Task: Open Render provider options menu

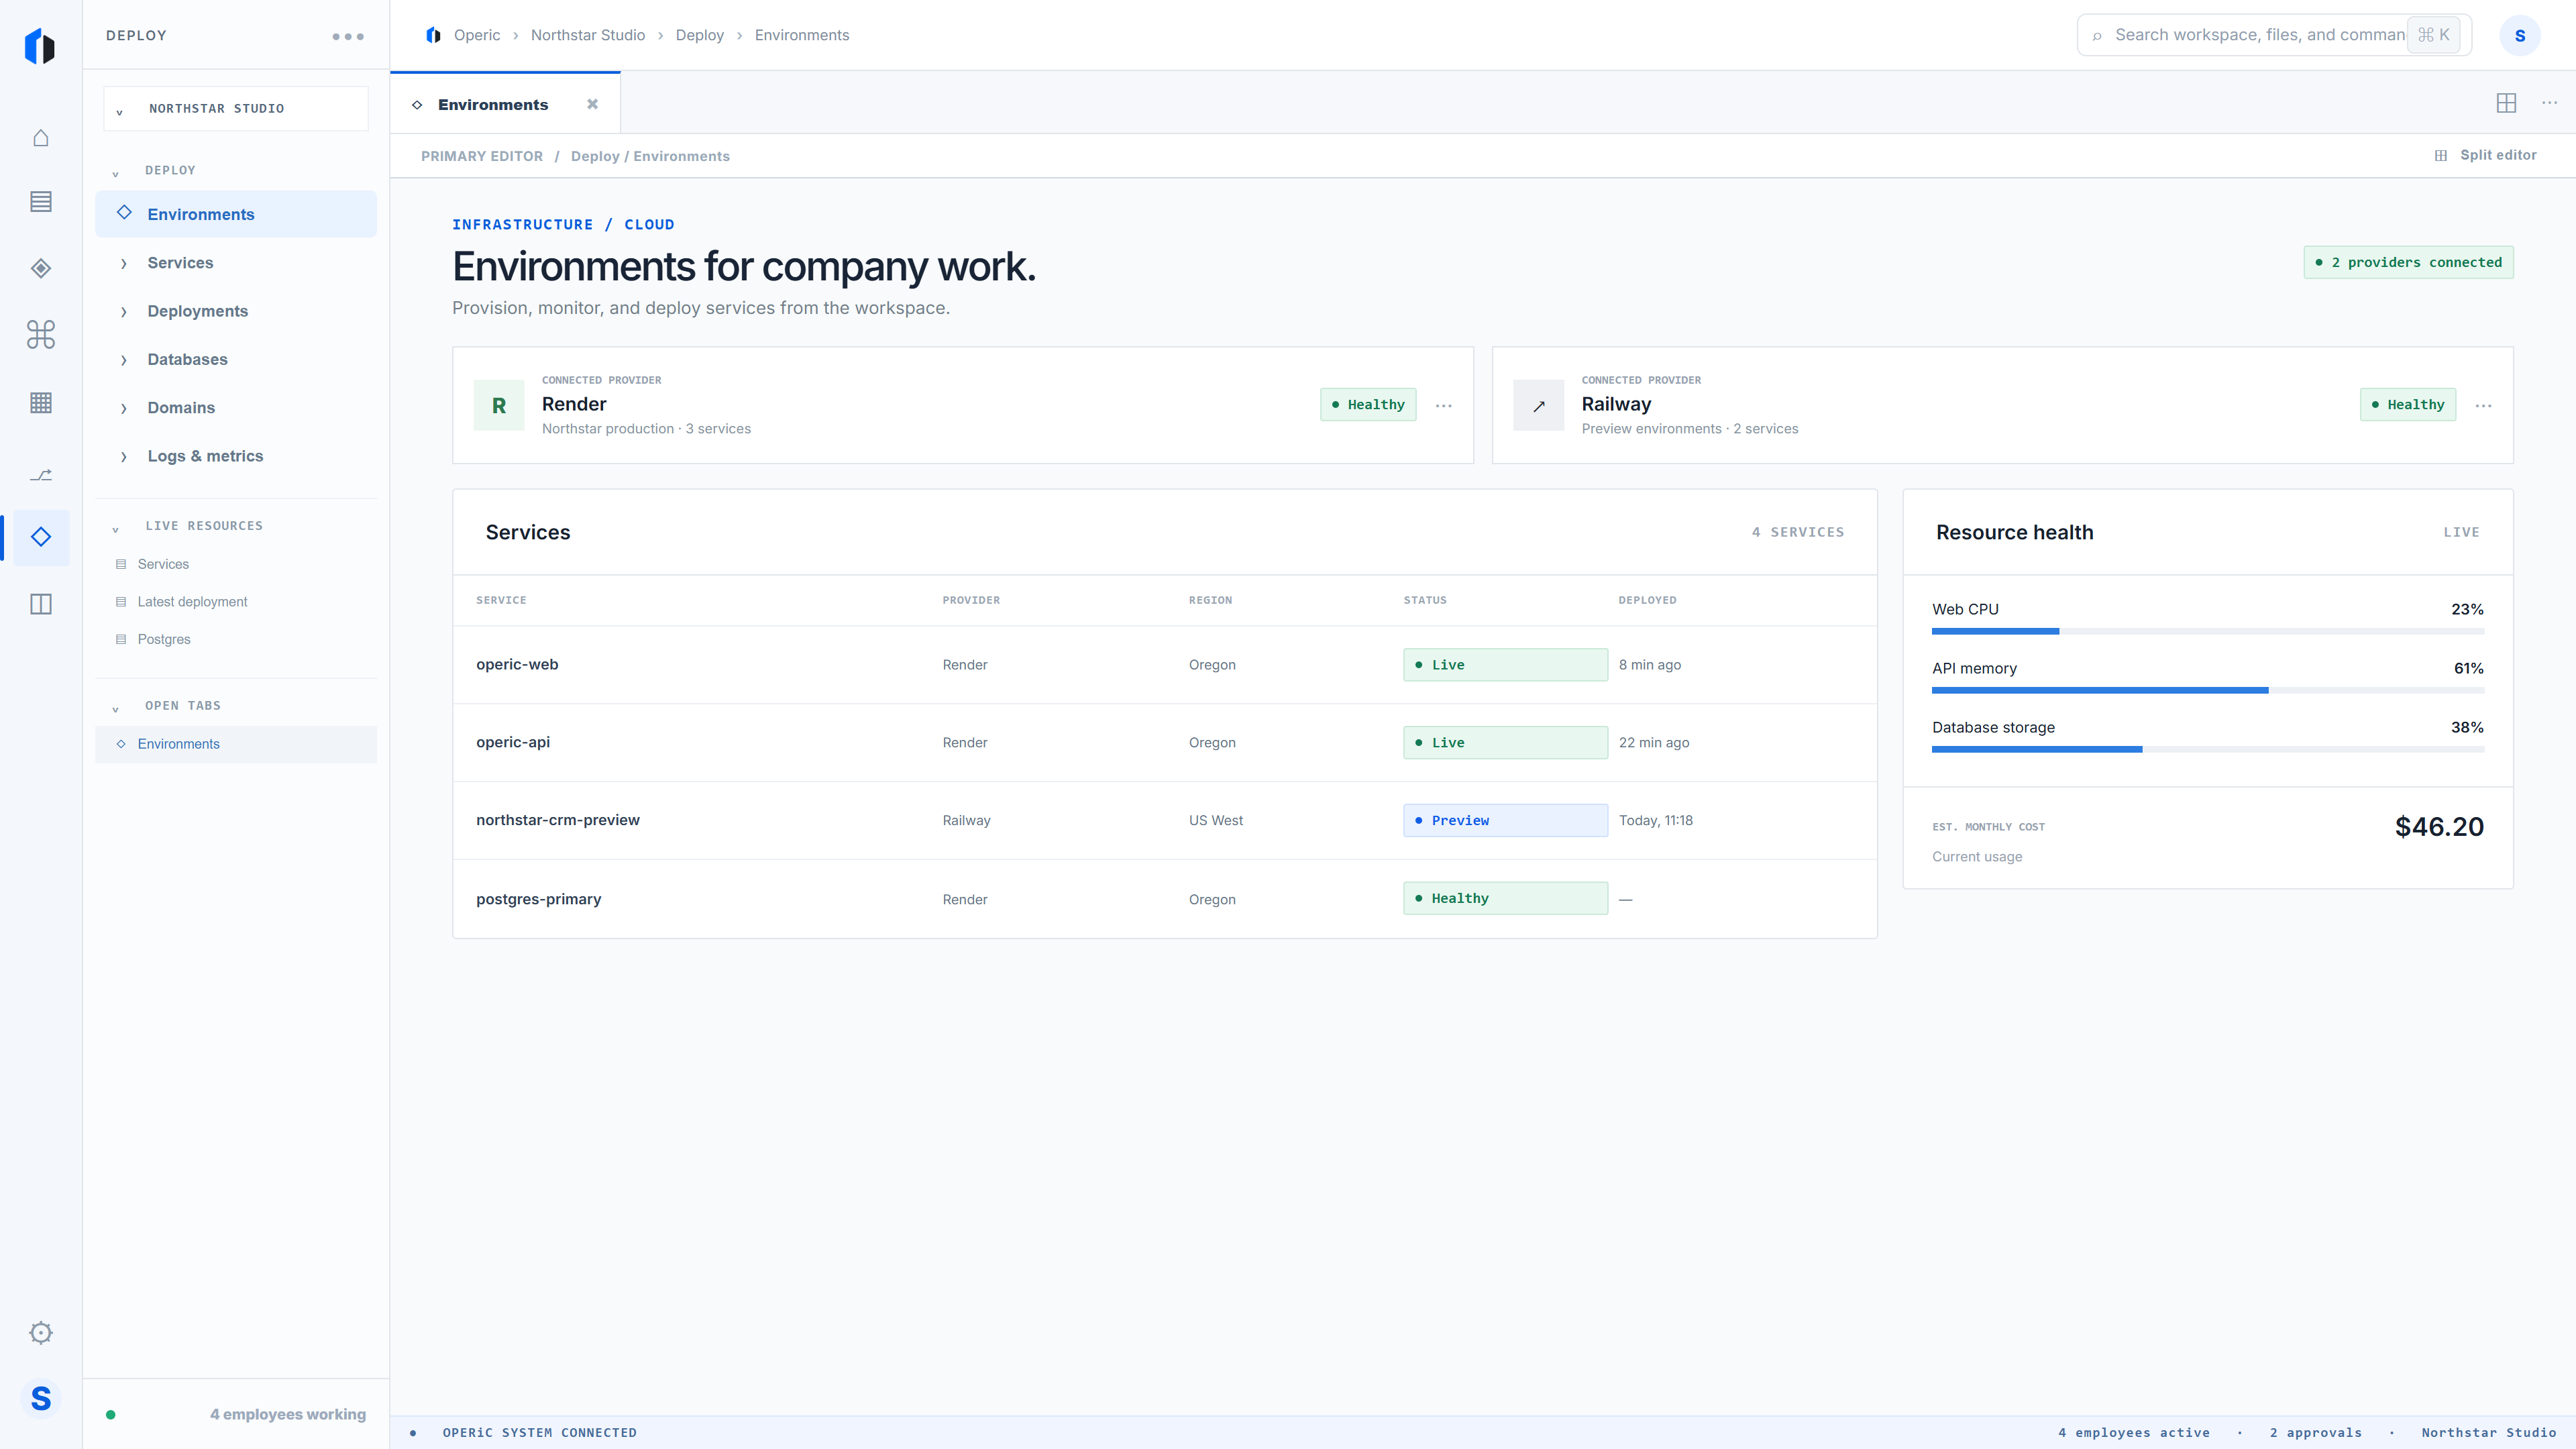Action: click(1444, 405)
